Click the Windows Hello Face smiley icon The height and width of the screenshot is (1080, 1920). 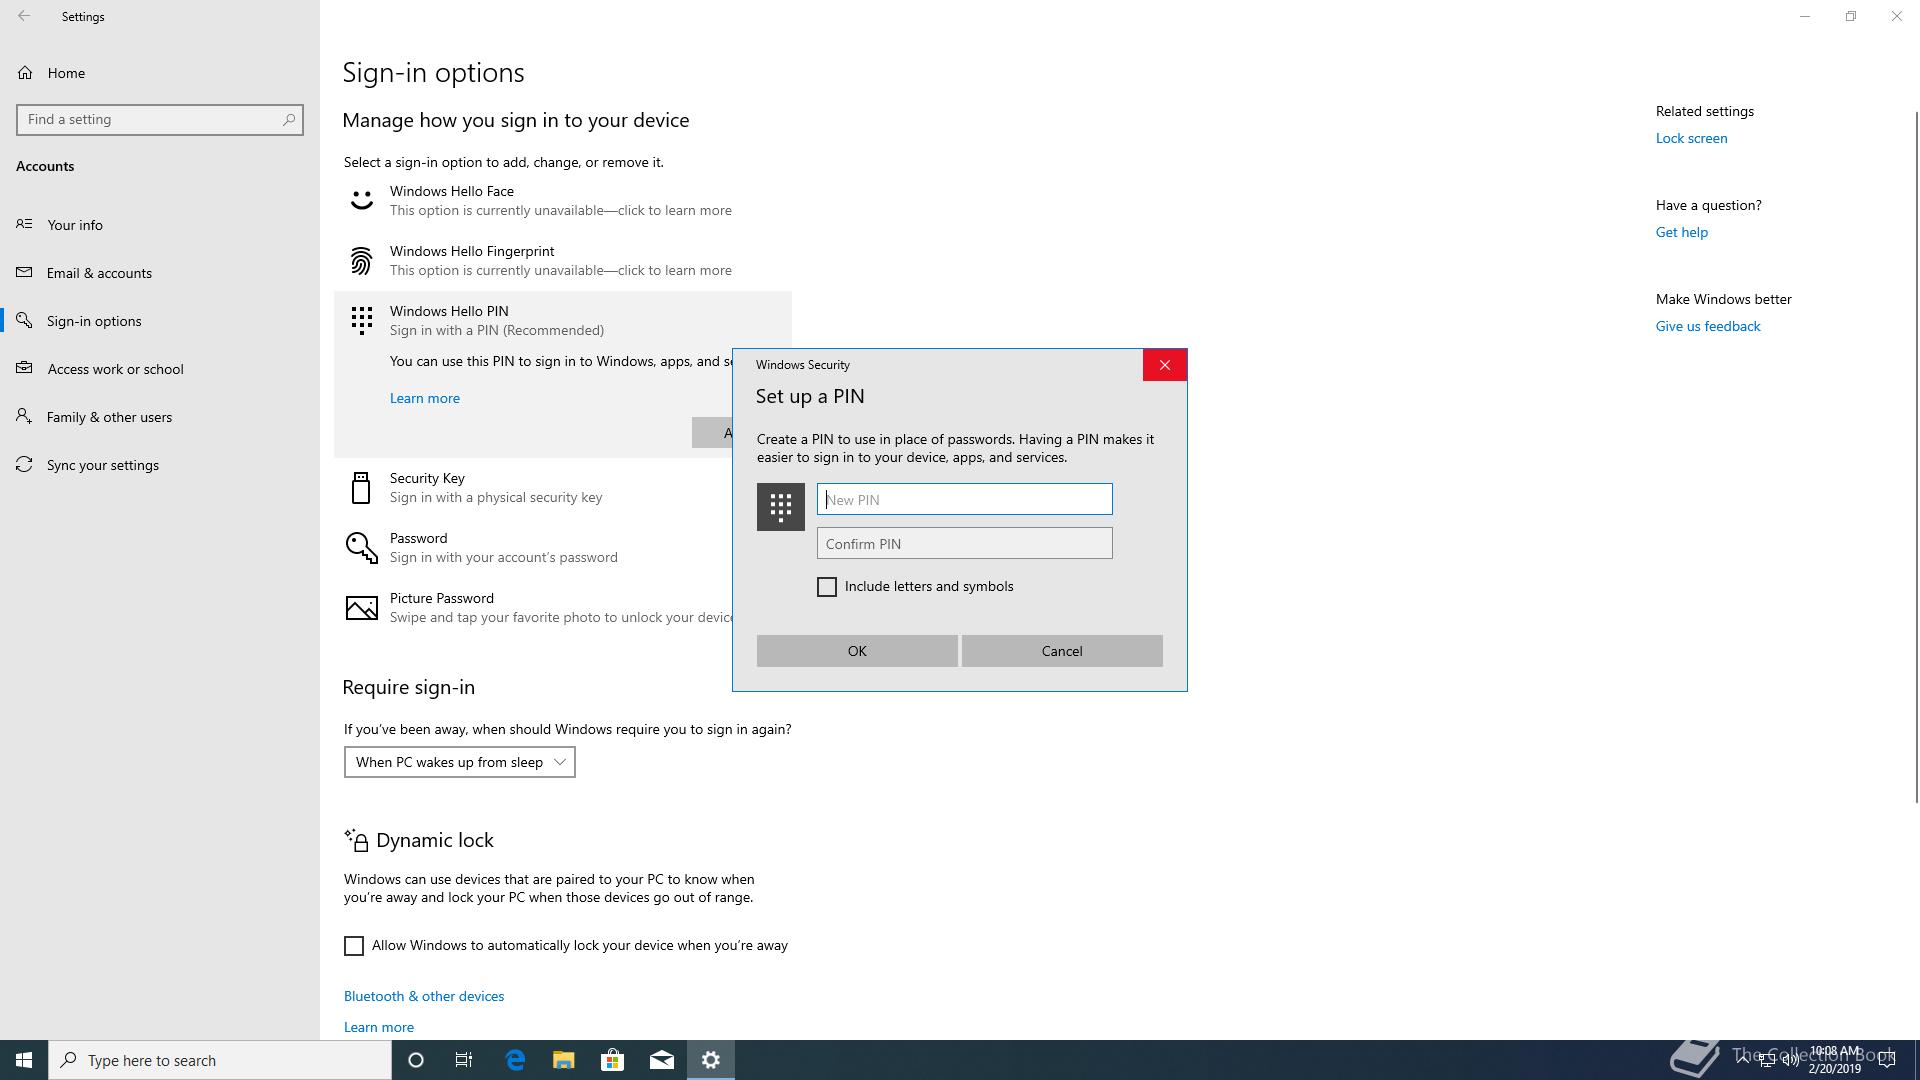[x=361, y=201]
